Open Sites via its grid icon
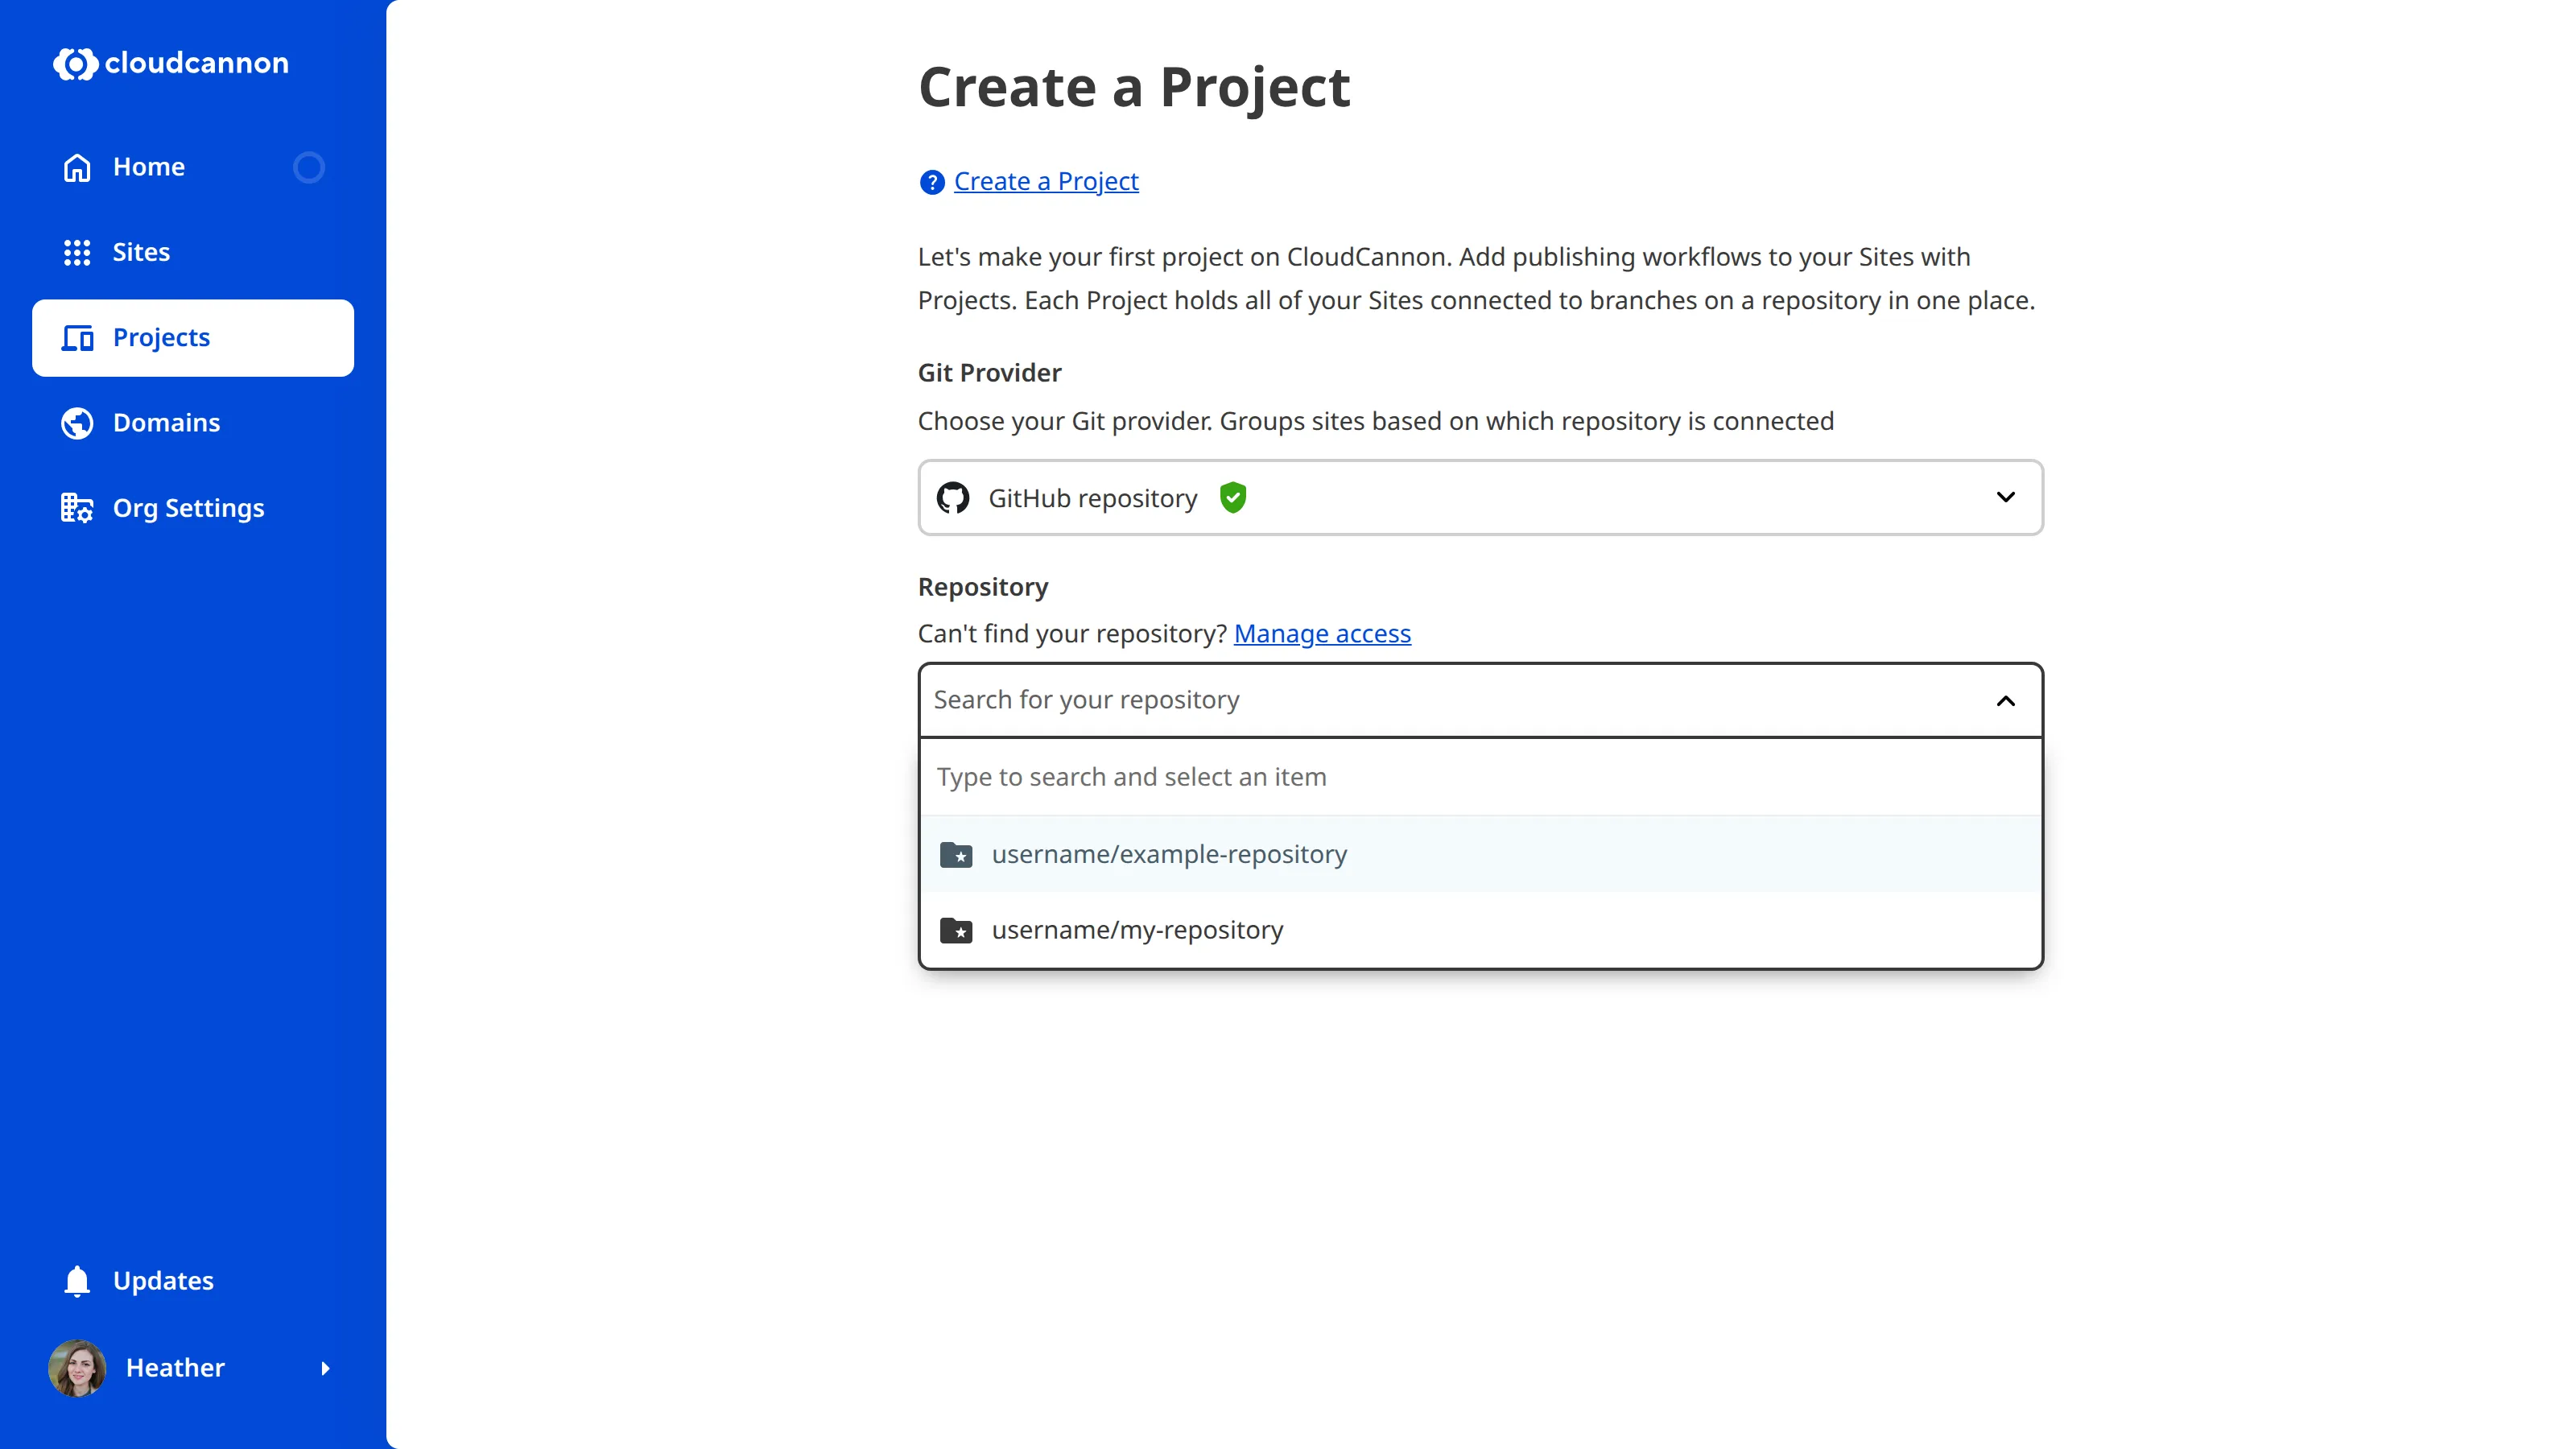 [x=77, y=252]
